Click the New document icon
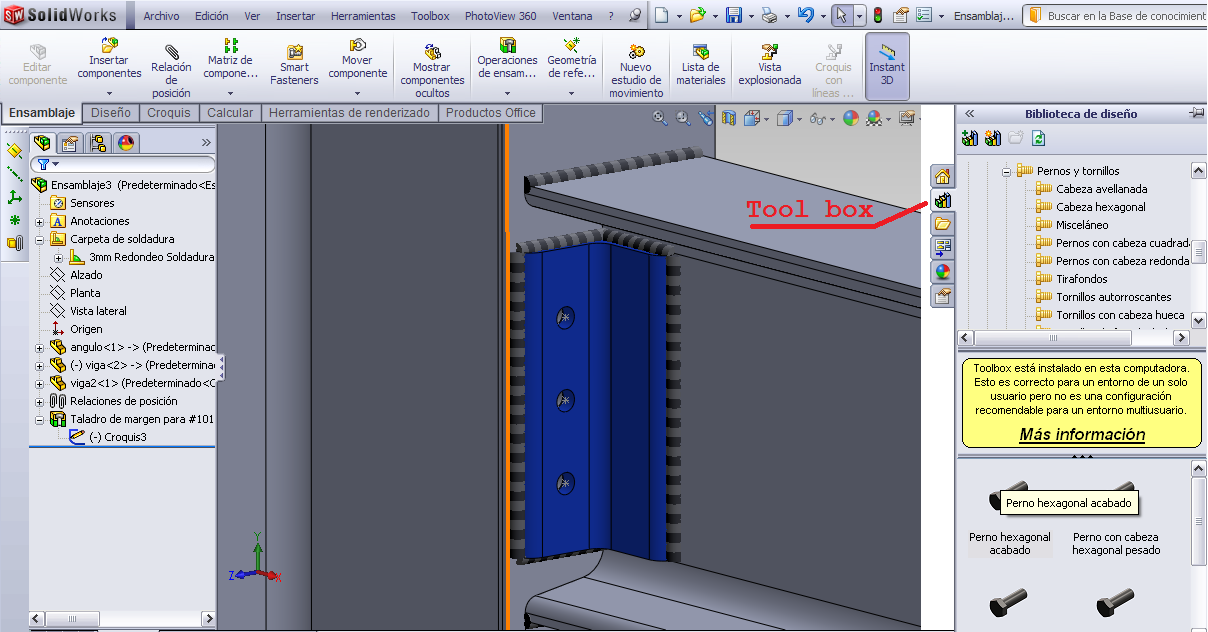 click(661, 15)
